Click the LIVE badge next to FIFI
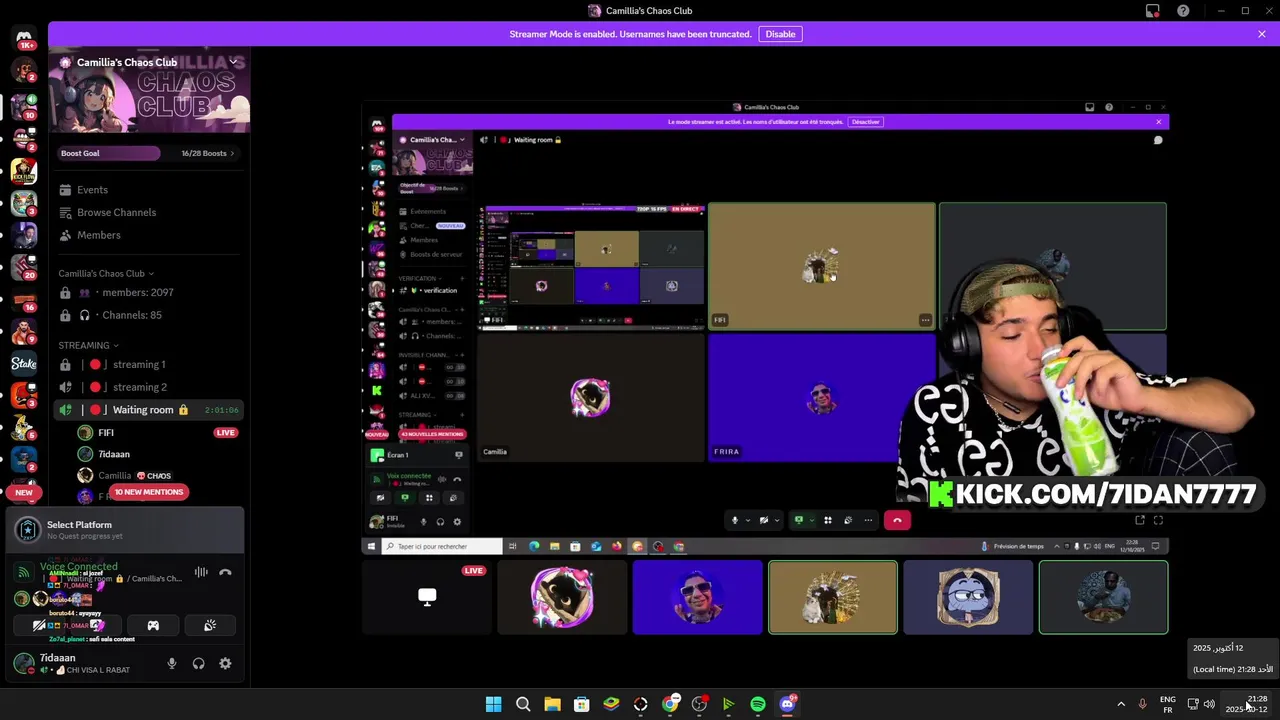The image size is (1280, 720). (x=226, y=433)
